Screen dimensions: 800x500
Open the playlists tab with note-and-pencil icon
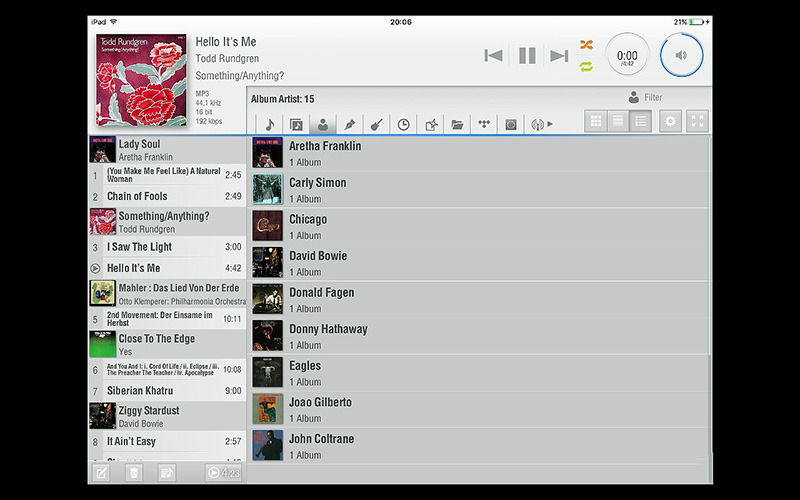tap(431, 124)
